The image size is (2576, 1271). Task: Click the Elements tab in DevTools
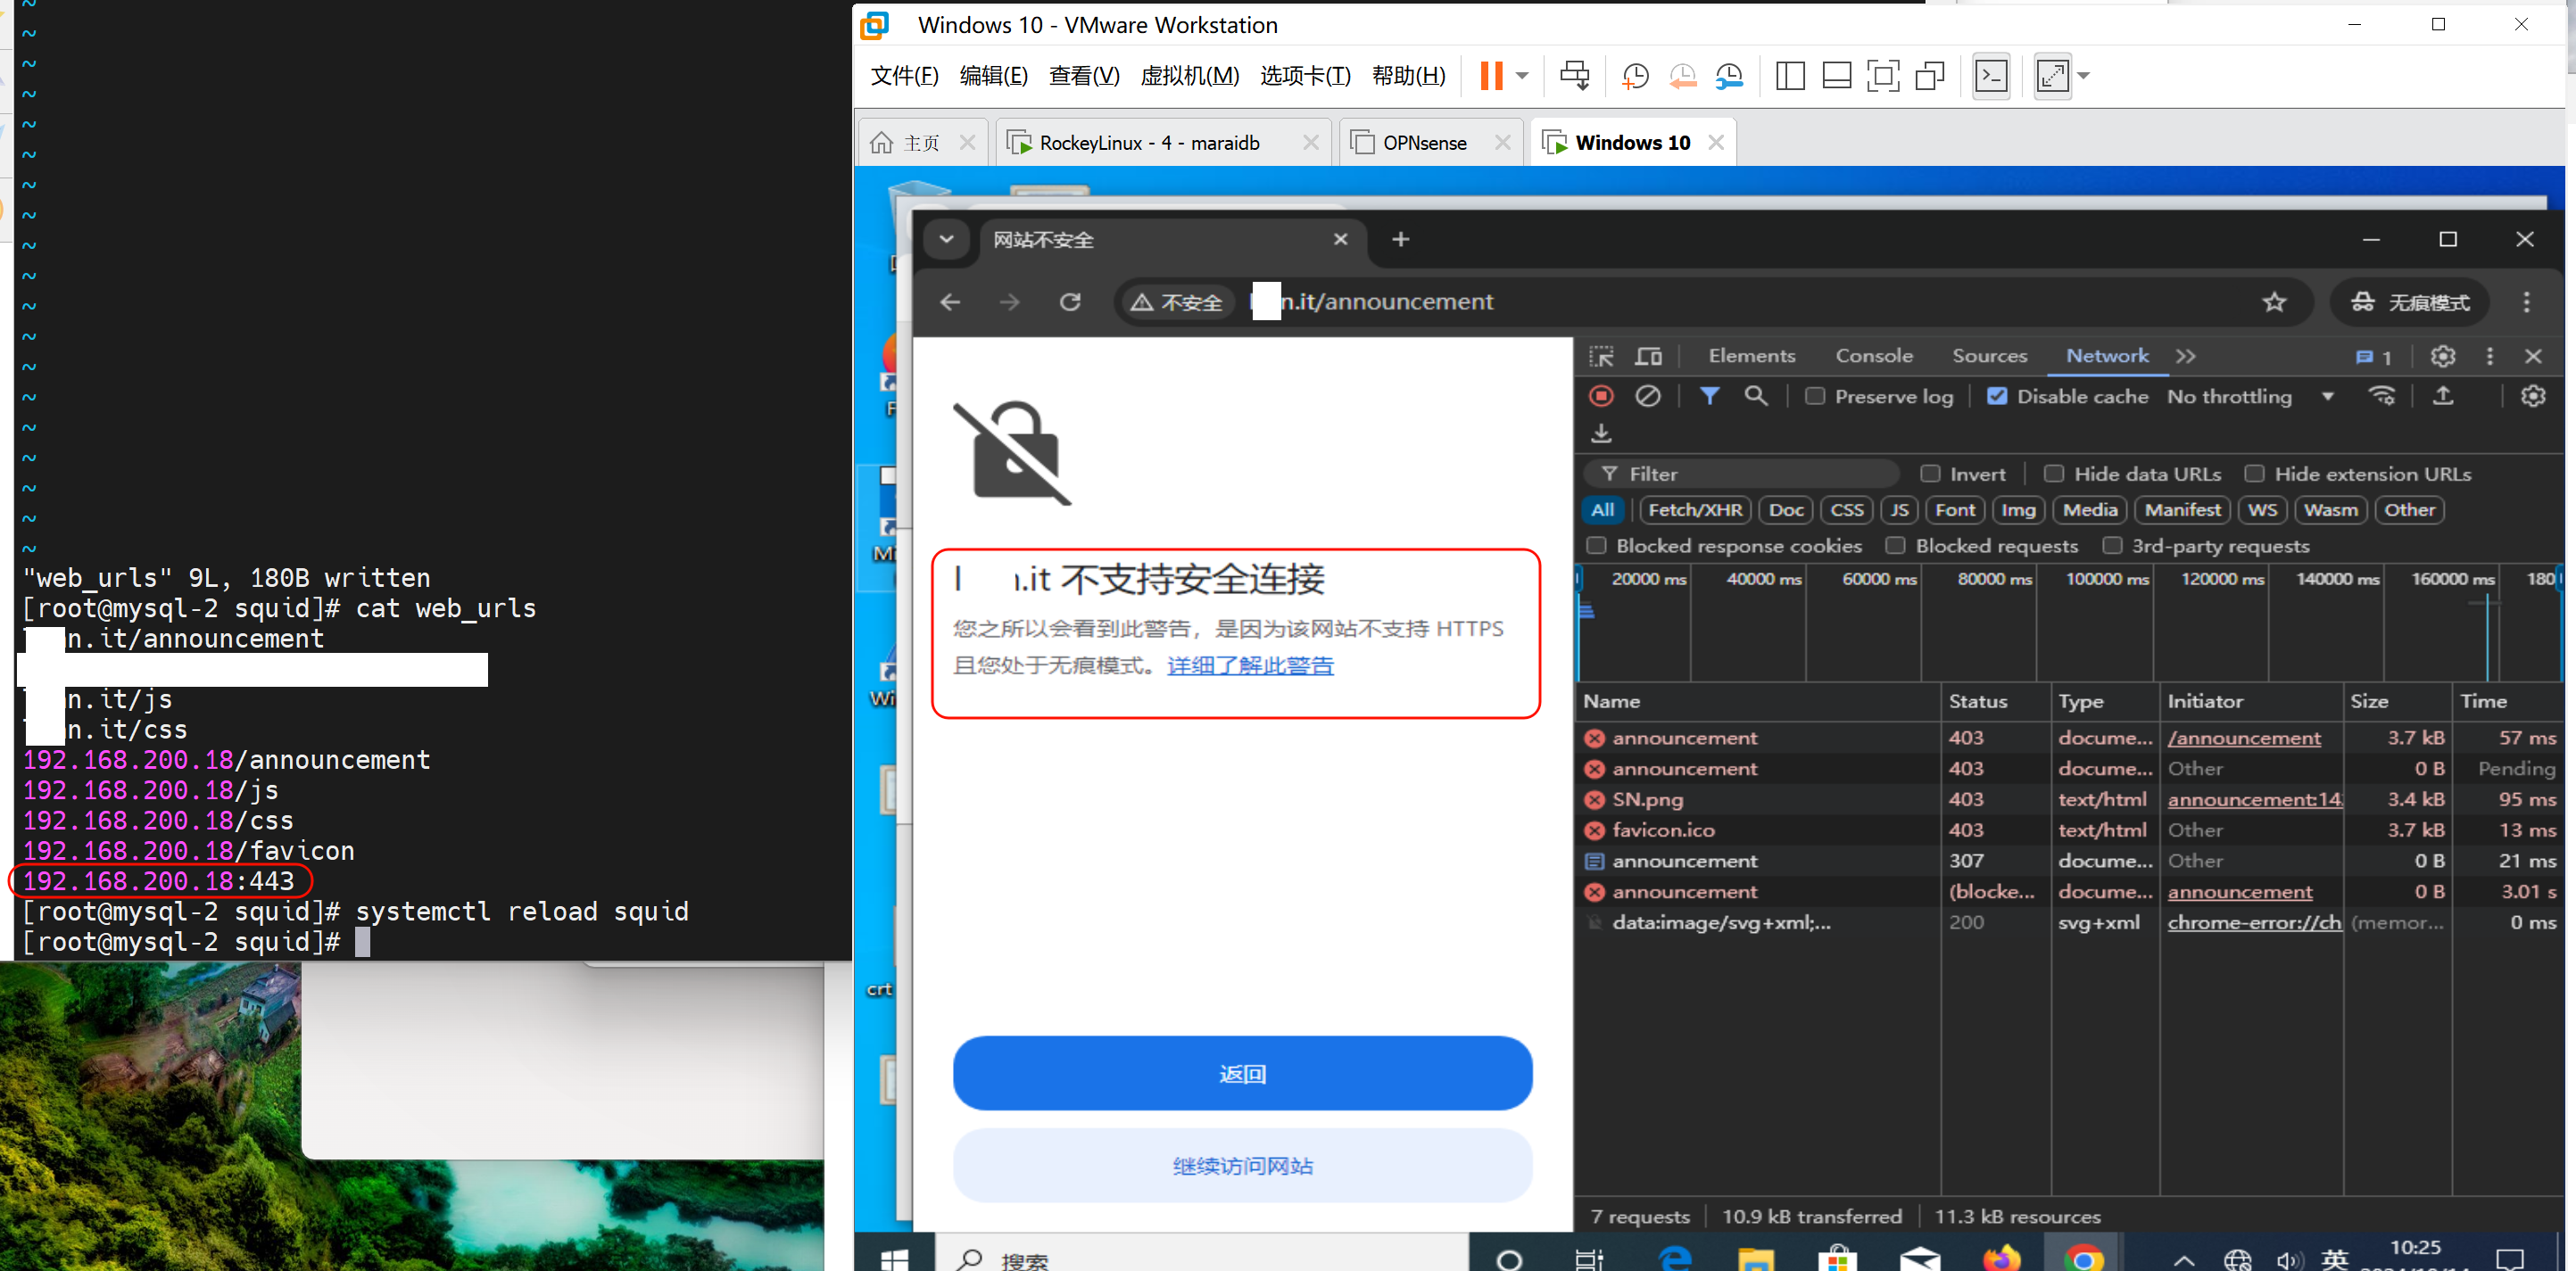coord(1748,355)
